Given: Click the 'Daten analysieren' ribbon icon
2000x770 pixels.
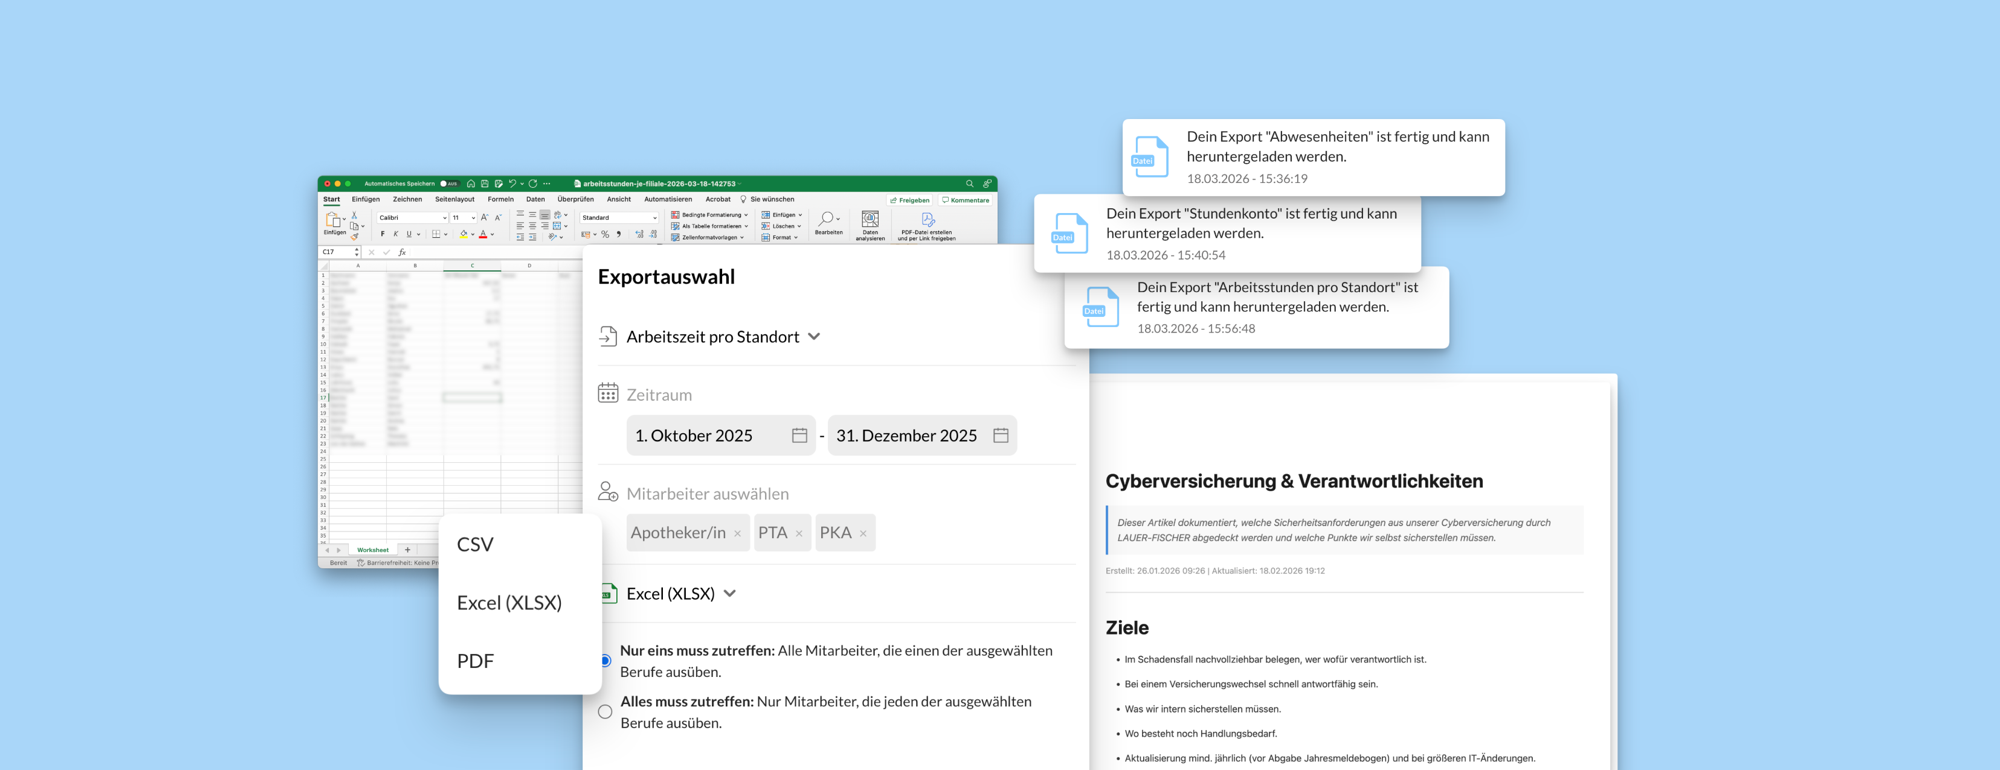Looking at the screenshot, I should pos(870,221).
